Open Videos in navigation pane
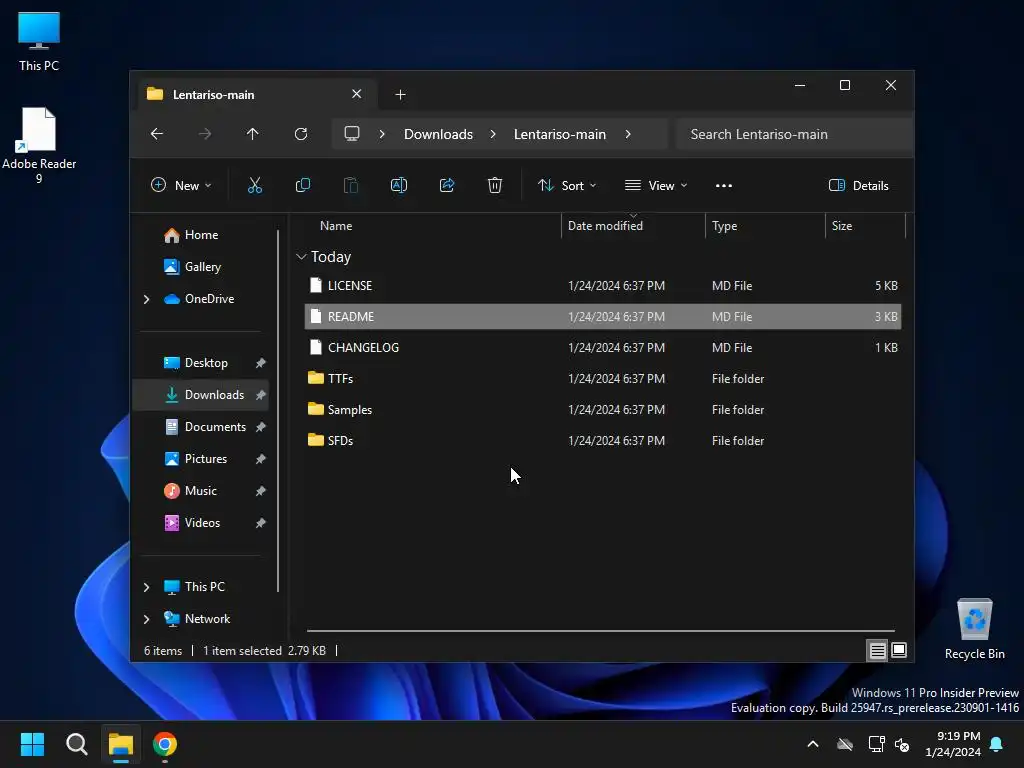Image resolution: width=1024 pixels, height=768 pixels. click(202, 523)
